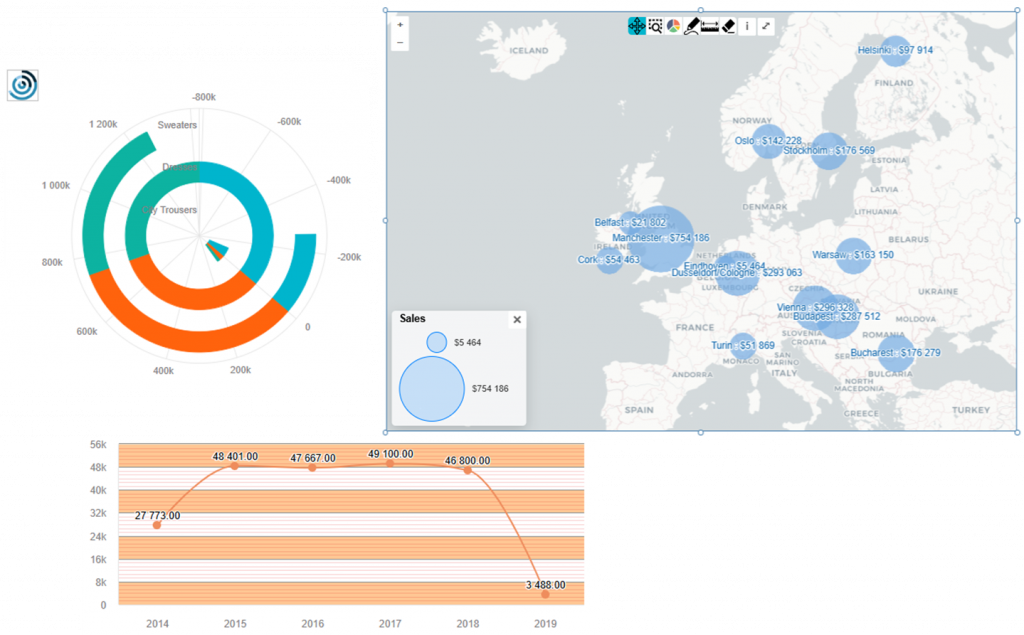1024x635 pixels.
Task: Activate the zoom-to-selection box tool
Action: point(655,26)
